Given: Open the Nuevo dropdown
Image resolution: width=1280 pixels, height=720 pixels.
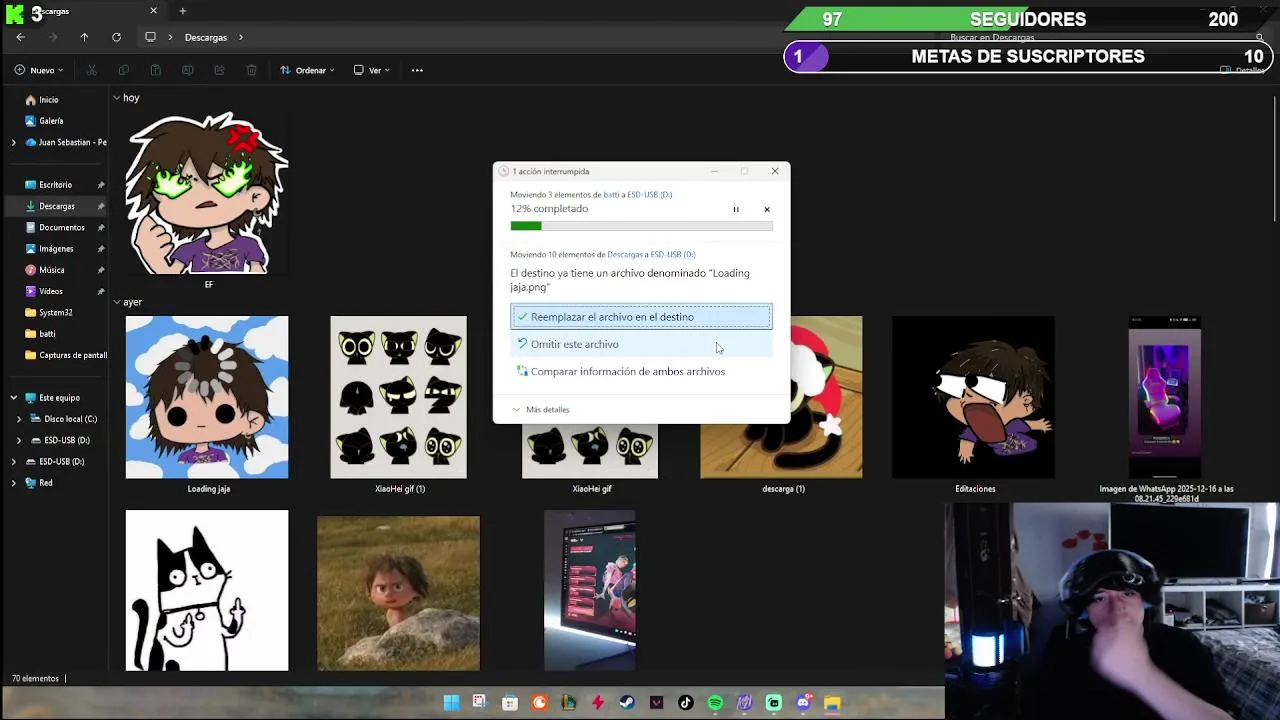Looking at the screenshot, I should 39,70.
